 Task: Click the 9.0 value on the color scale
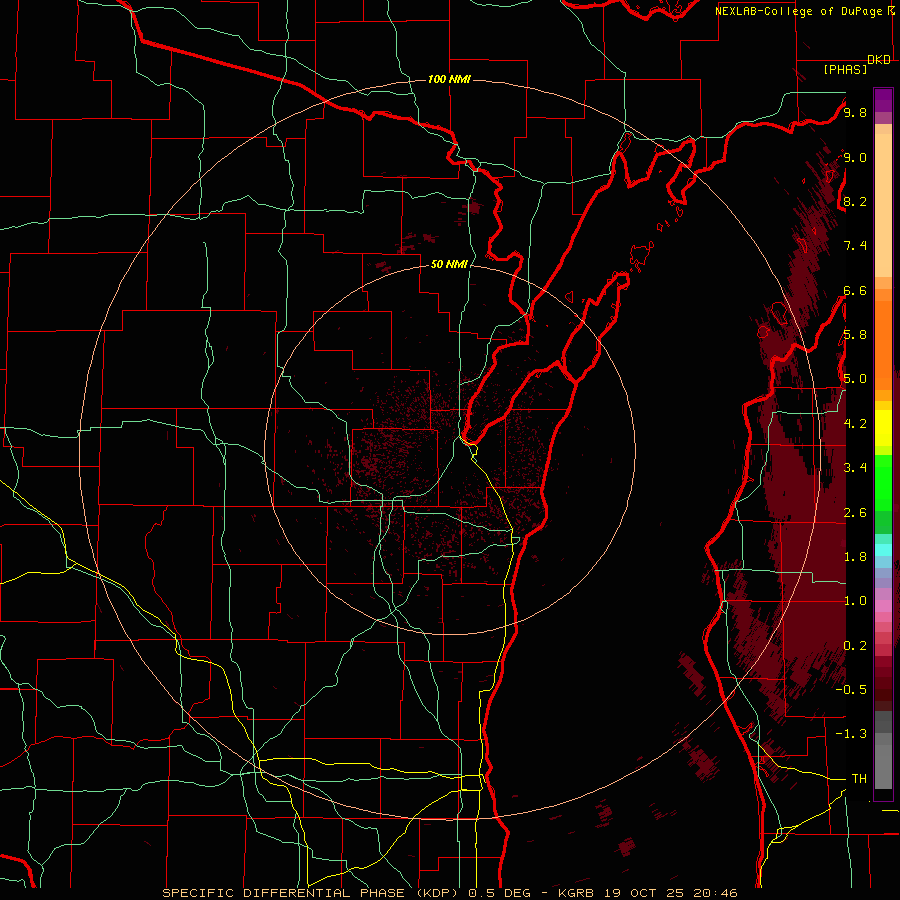pyautogui.click(x=855, y=157)
